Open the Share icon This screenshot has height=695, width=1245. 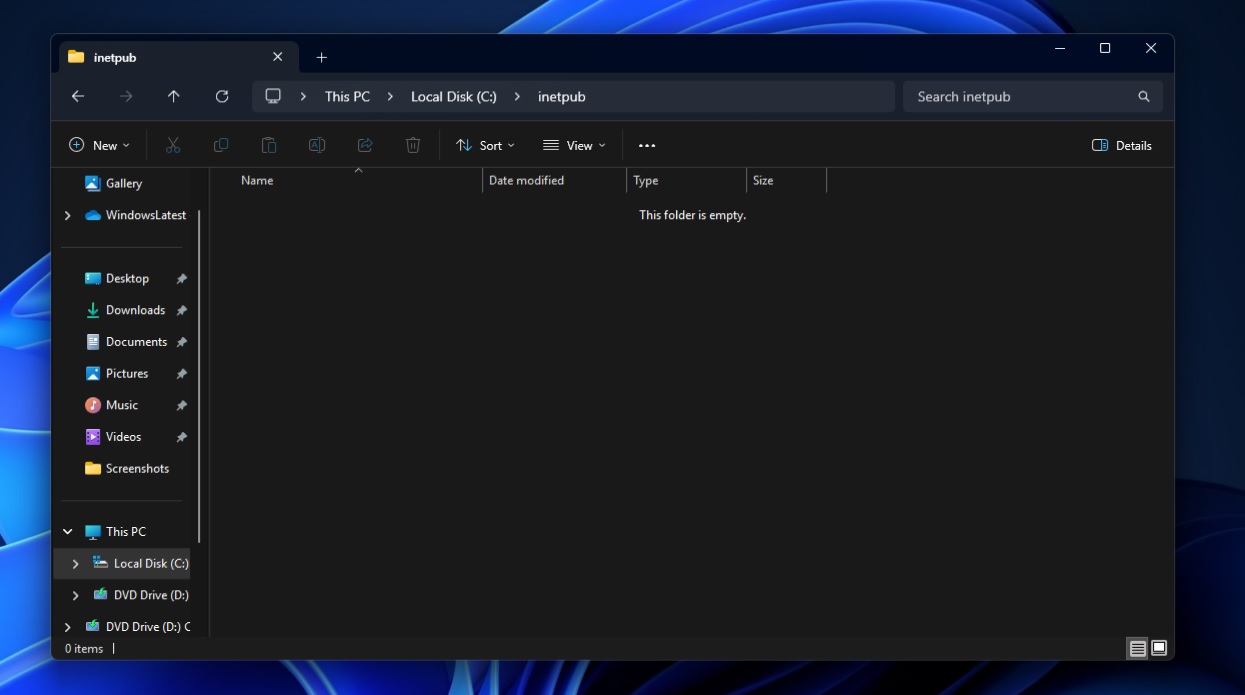point(364,145)
